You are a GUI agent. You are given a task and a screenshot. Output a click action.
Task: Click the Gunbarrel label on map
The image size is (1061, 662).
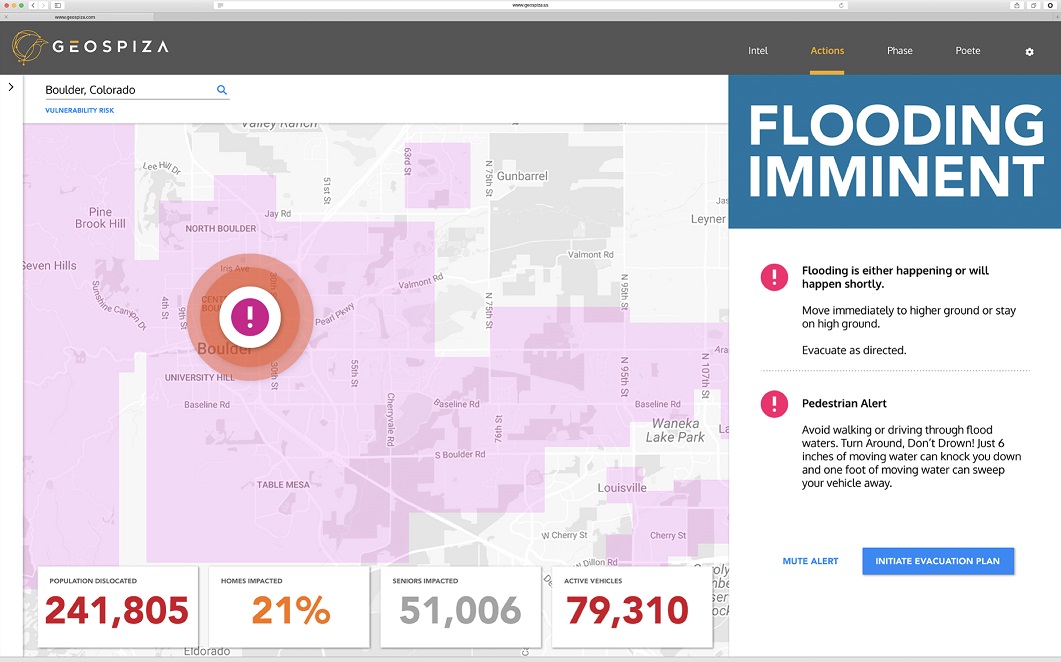(522, 176)
